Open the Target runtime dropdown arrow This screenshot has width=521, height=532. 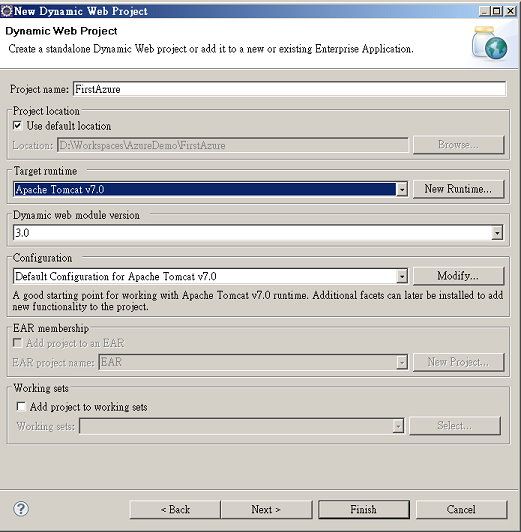402,189
